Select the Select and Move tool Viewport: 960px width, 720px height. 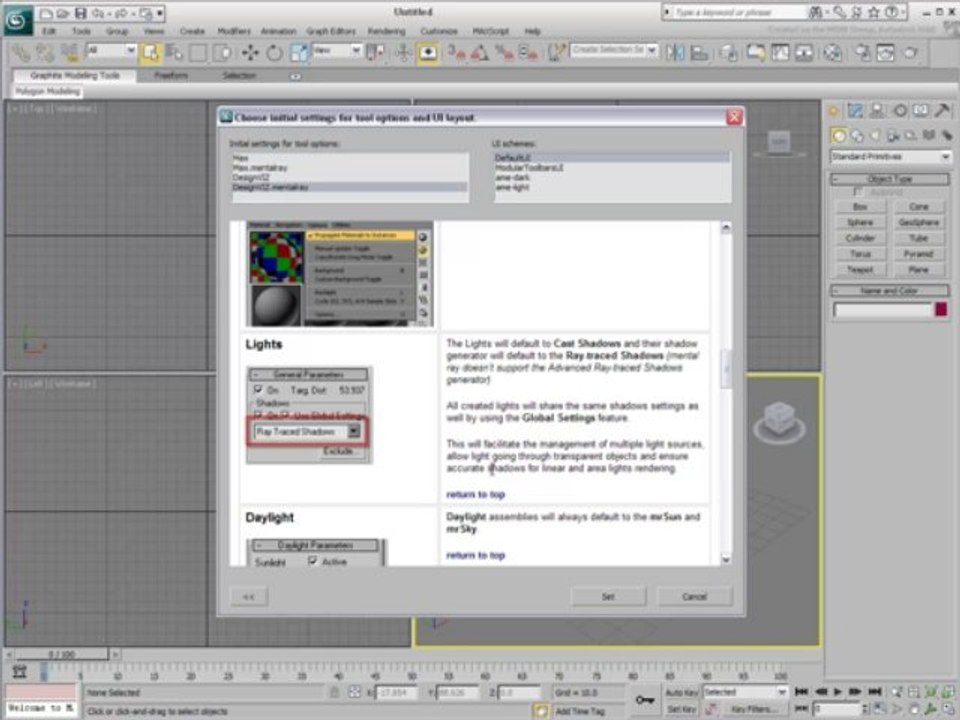coord(250,53)
